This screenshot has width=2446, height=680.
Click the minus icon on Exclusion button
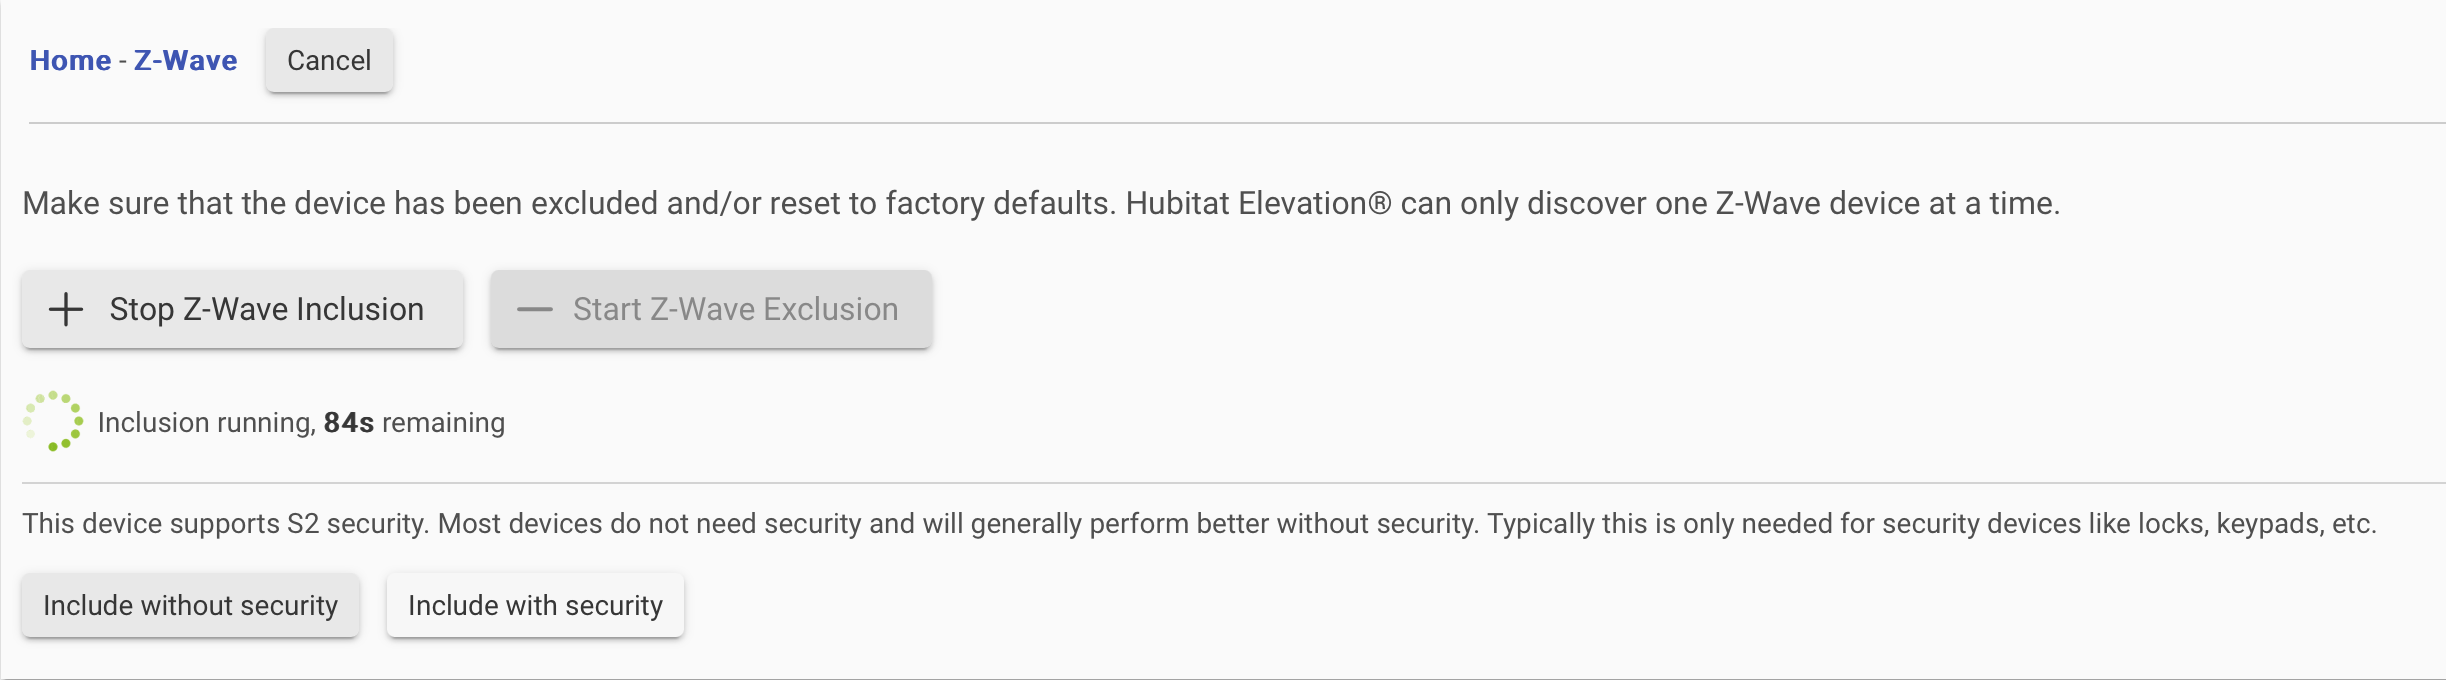(534, 309)
